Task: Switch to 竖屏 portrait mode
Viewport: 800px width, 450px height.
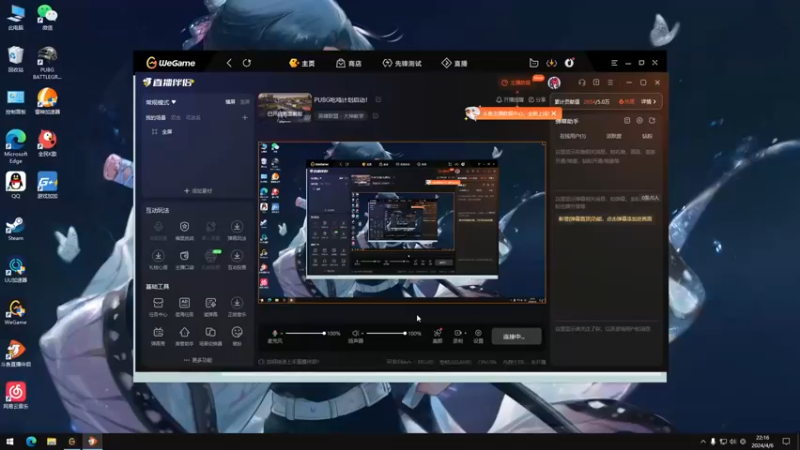Action: tap(245, 102)
